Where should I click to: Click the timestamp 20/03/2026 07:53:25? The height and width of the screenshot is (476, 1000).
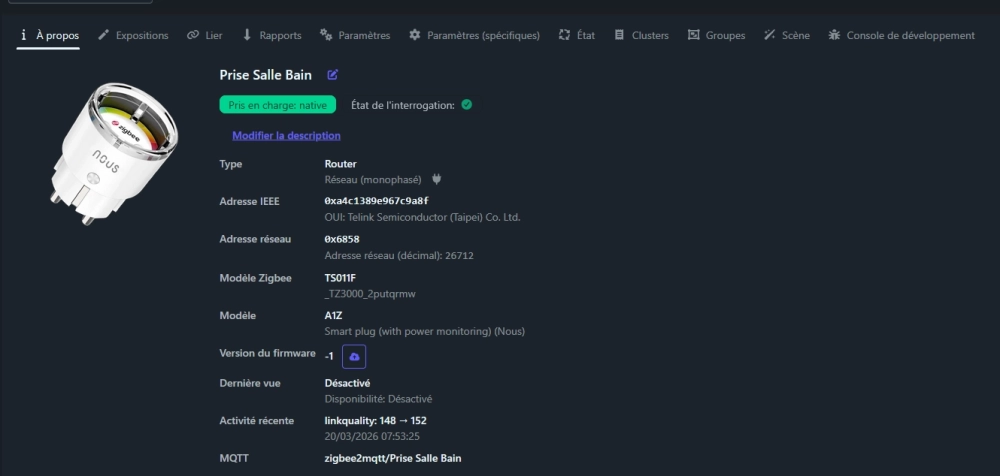tap(372, 437)
